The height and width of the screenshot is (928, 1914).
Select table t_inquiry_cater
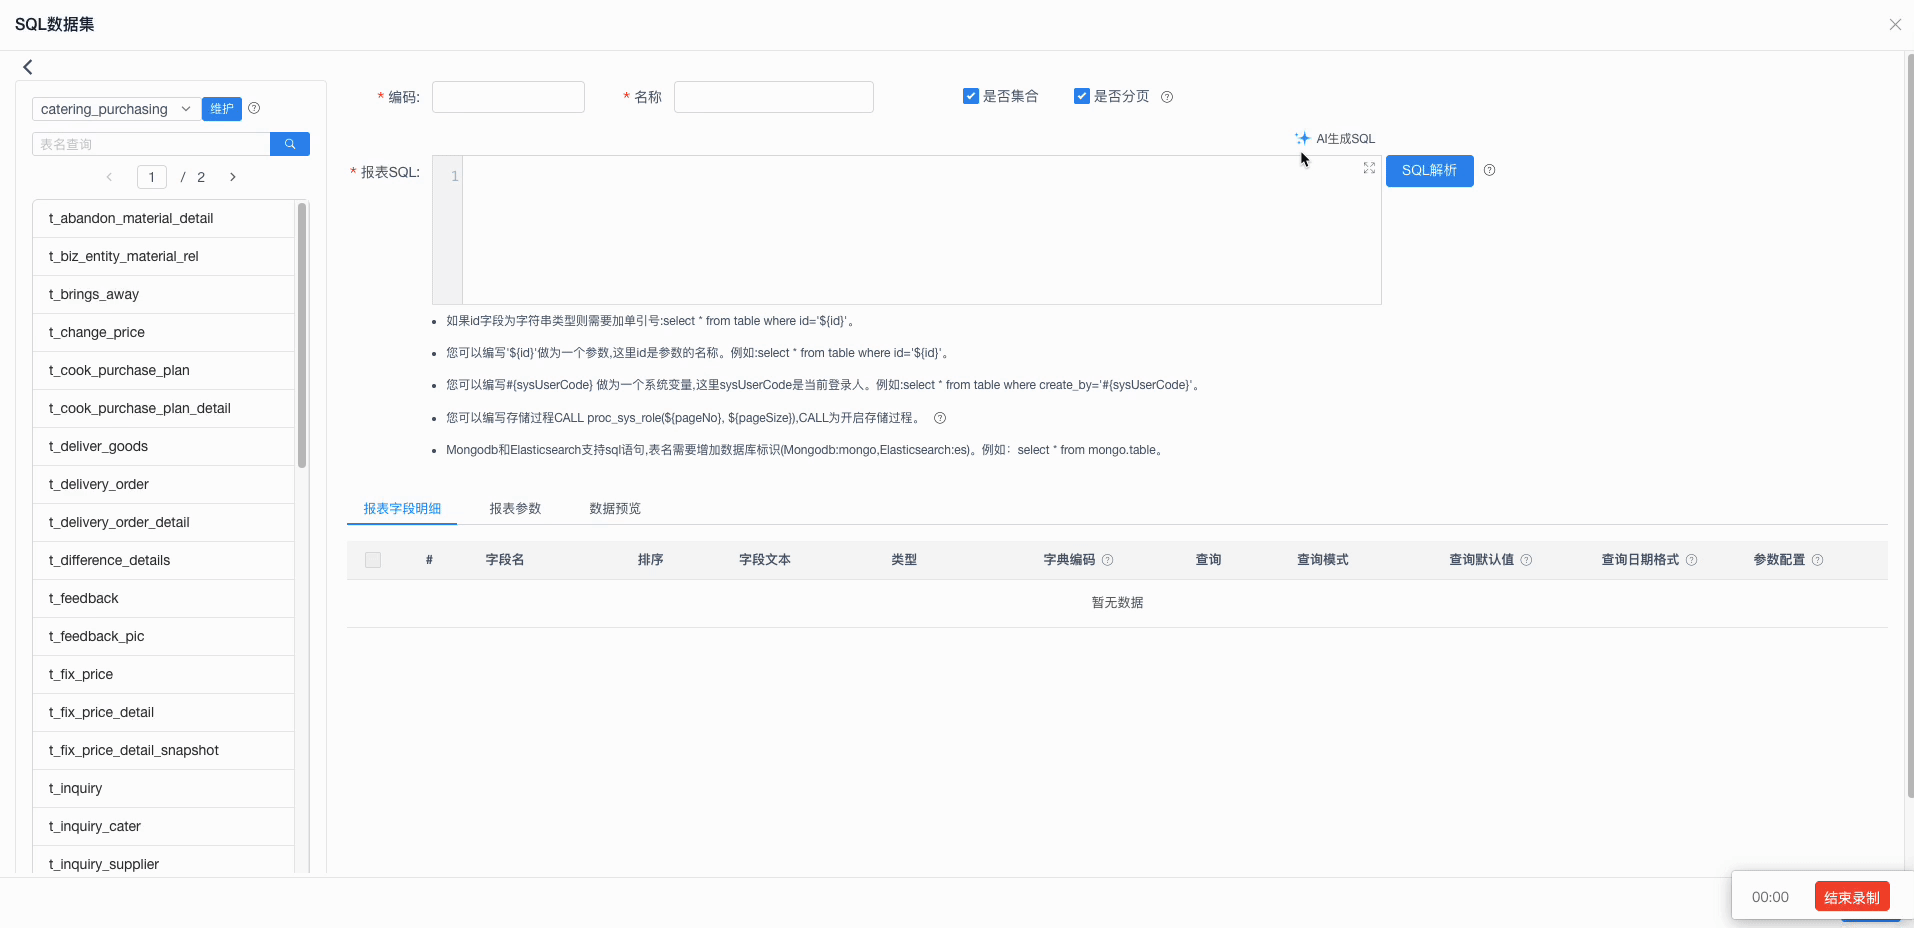click(163, 827)
